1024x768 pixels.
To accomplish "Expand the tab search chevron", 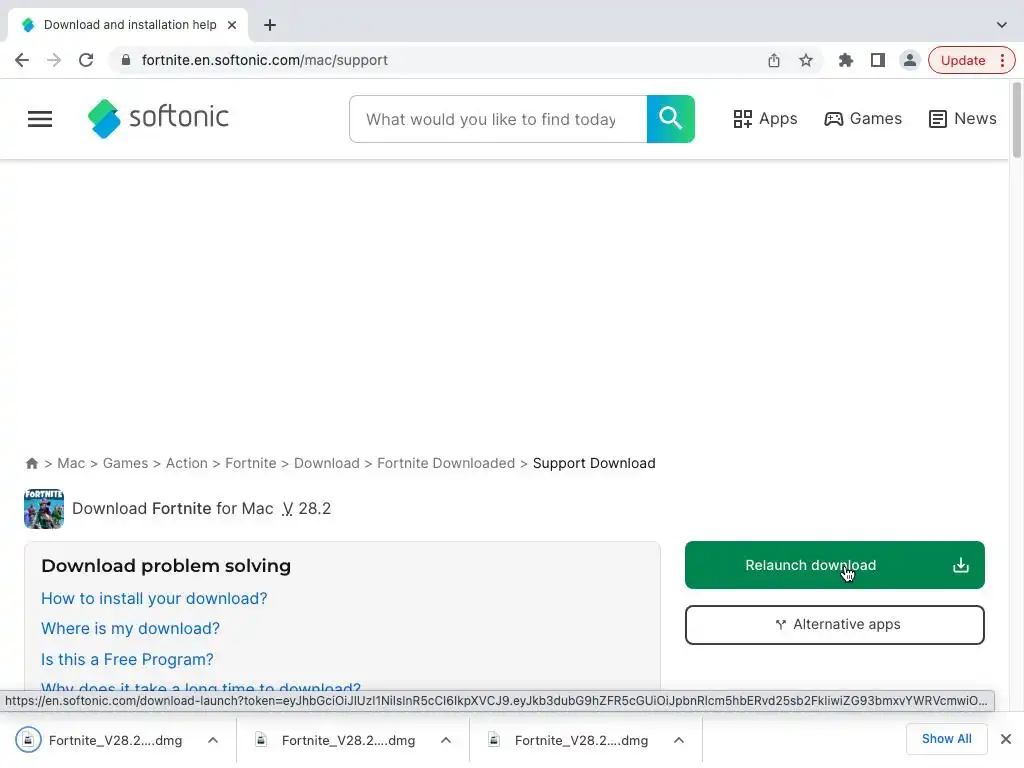I will coord(1001,25).
